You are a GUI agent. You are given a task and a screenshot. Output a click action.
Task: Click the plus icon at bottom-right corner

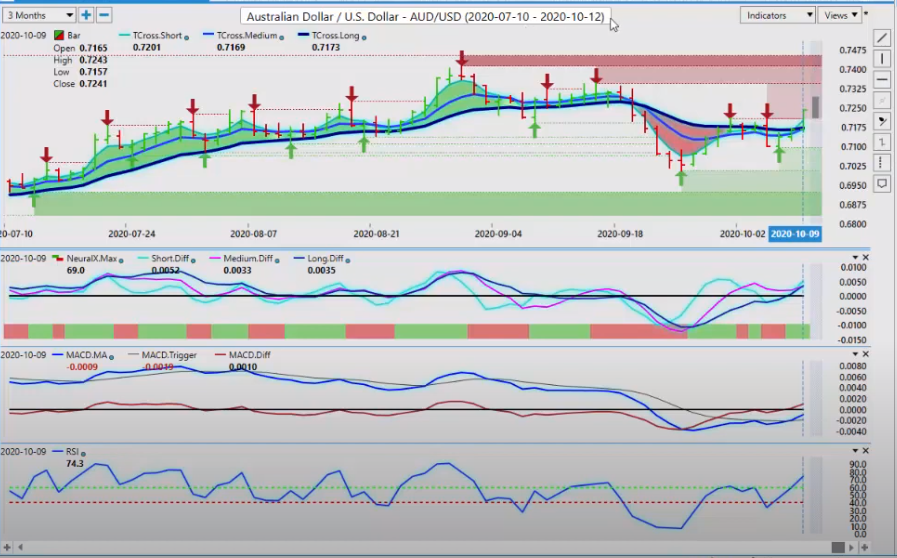coord(864,548)
